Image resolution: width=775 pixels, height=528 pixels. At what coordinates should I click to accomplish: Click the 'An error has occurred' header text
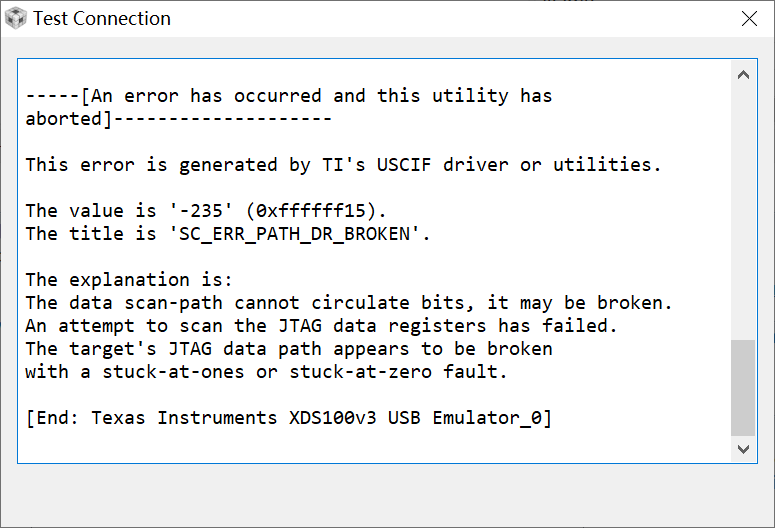(206, 96)
